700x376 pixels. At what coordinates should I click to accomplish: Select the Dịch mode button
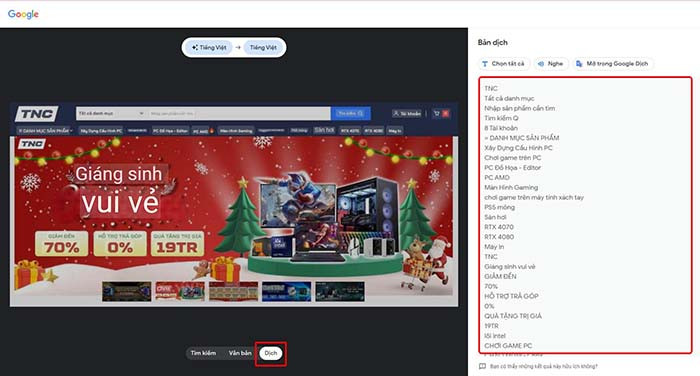coord(271,353)
